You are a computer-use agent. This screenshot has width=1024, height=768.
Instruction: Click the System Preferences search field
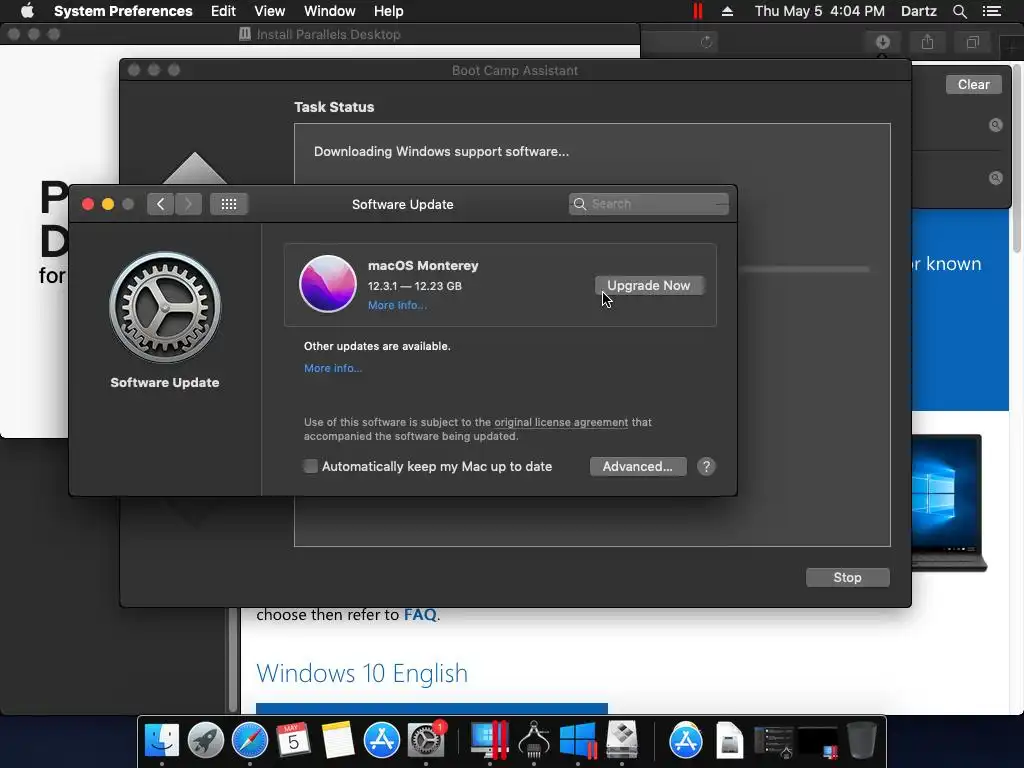(648, 204)
